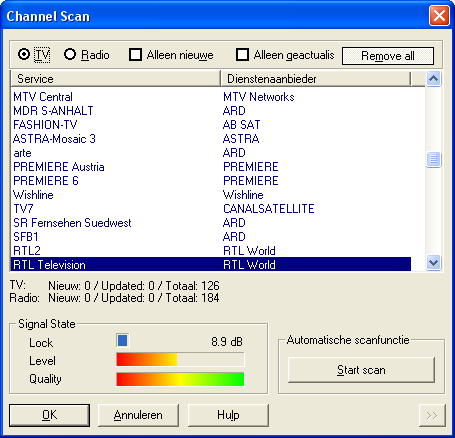
Task: Click the blue Lock indicator square
Action: 122,340
